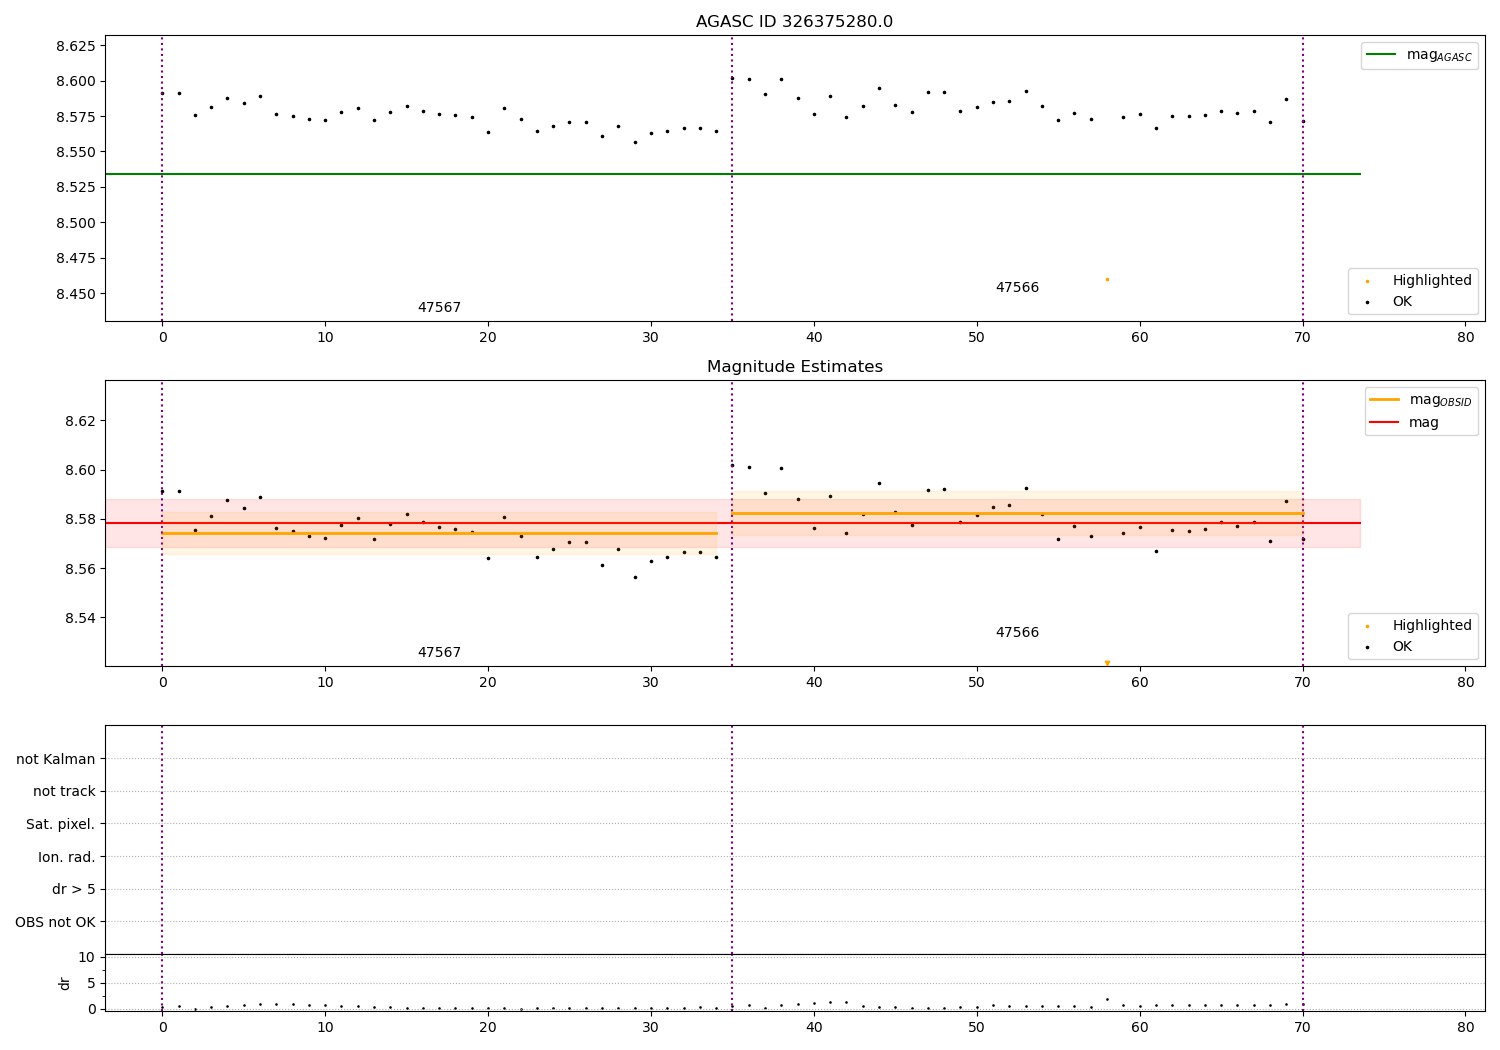Click the 'Sat. pixel.' row label
Screen dimensions: 1500x1050
click(x=61, y=824)
